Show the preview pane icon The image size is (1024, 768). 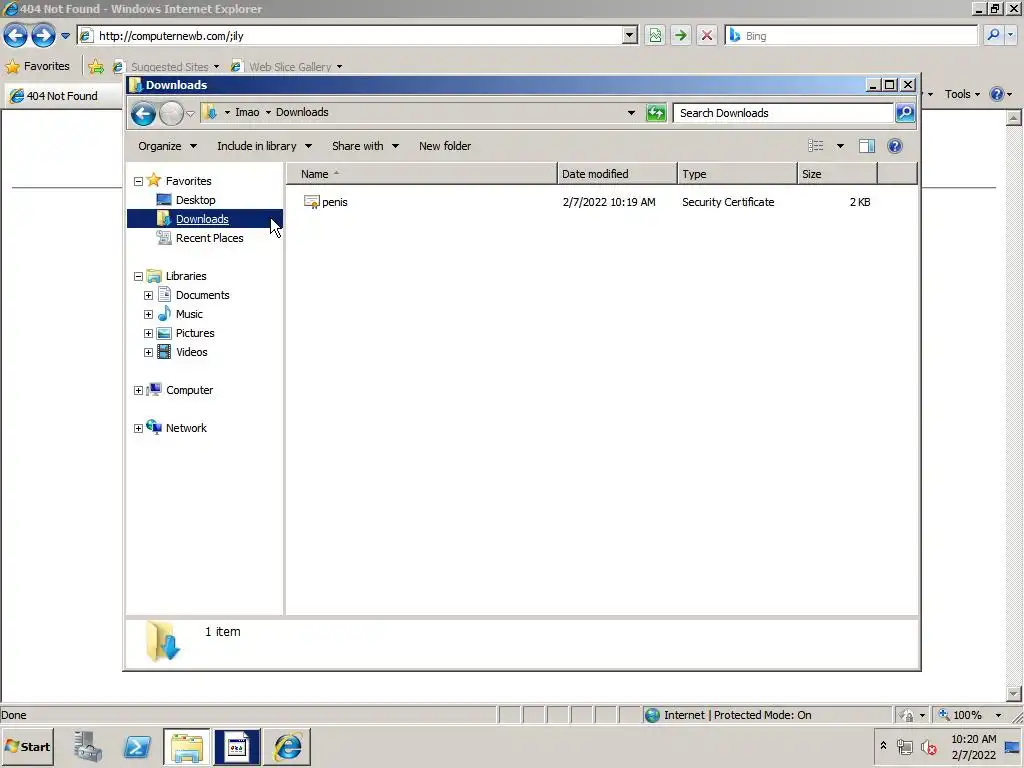coord(867,146)
